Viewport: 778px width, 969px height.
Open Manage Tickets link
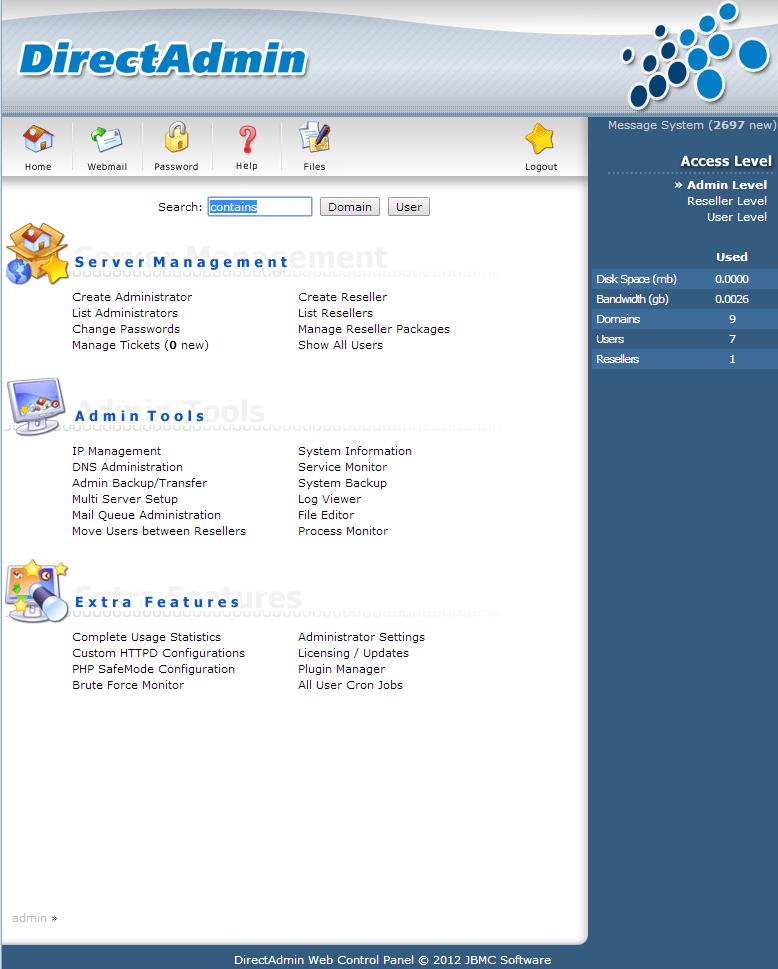point(140,345)
